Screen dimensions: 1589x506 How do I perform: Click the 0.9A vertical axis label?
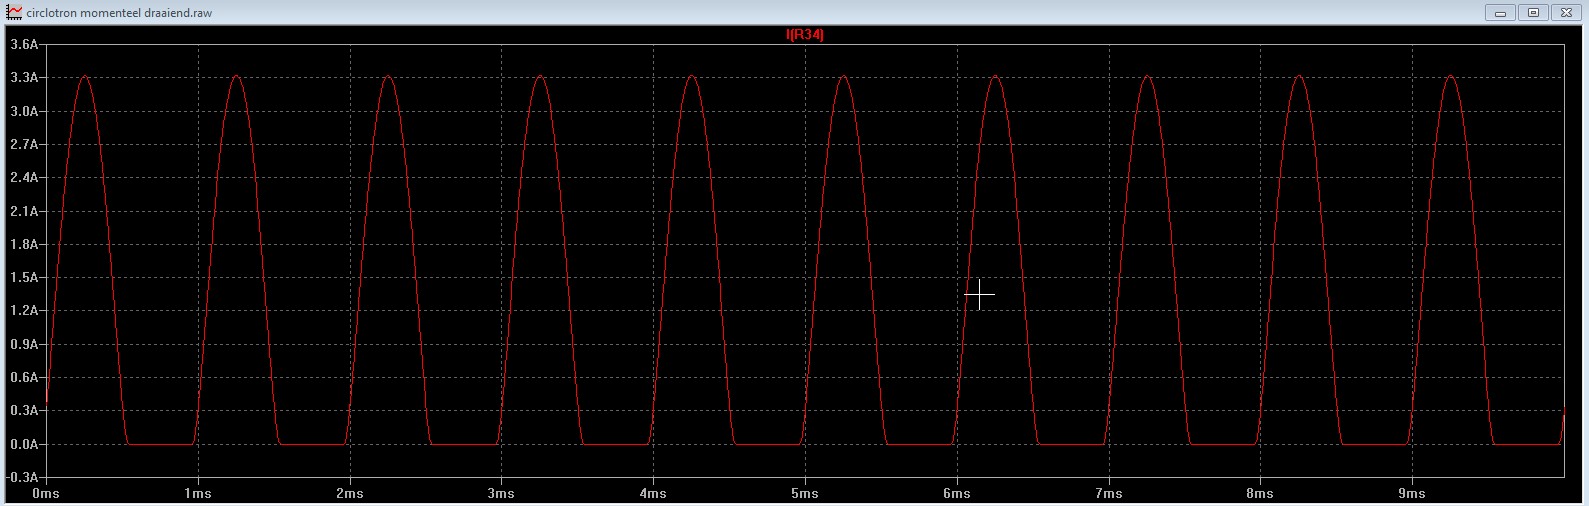point(24,344)
